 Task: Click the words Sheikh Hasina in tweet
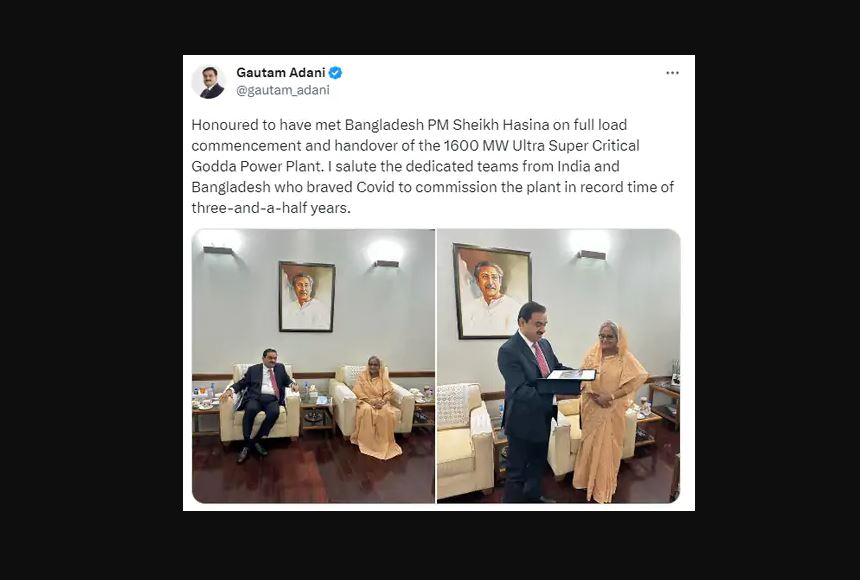point(501,125)
